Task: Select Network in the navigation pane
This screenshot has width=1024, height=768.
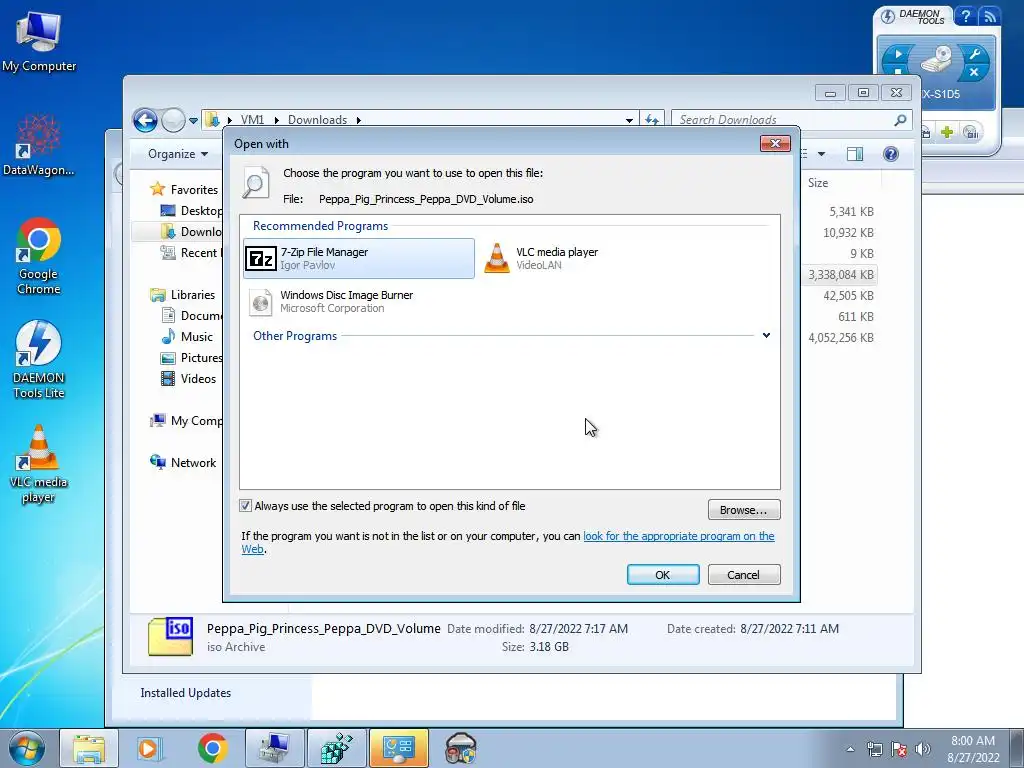Action: pos(193,463)
